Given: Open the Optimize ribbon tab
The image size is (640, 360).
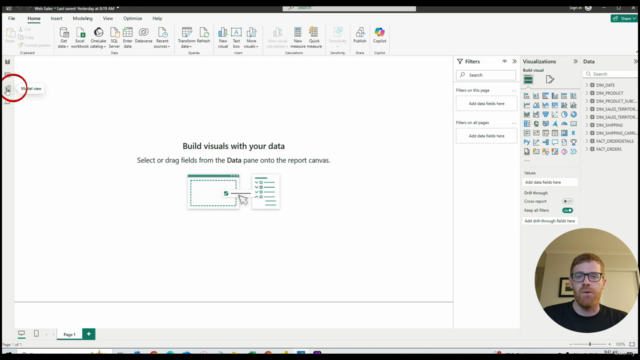Looking at the screenshot, I should coord(133,18).
